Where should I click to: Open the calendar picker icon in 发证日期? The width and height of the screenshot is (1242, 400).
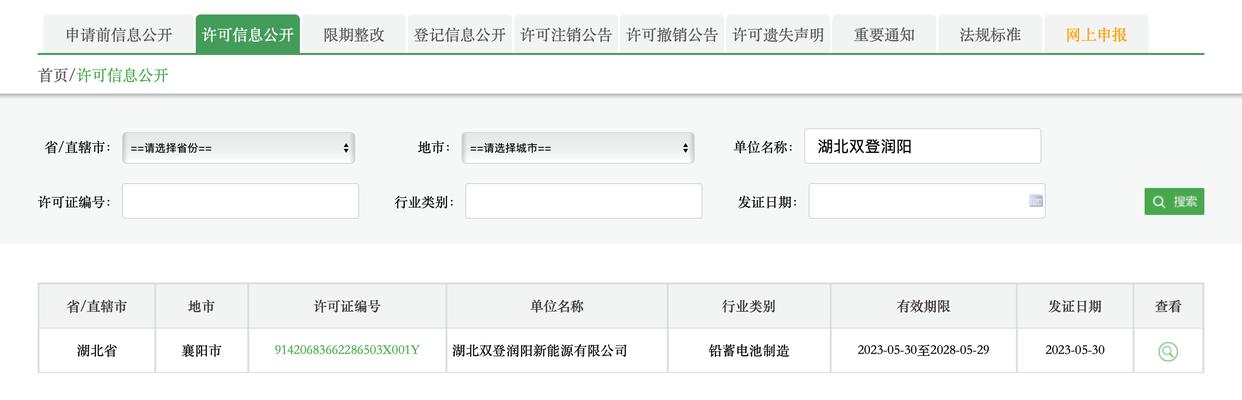1036,201
